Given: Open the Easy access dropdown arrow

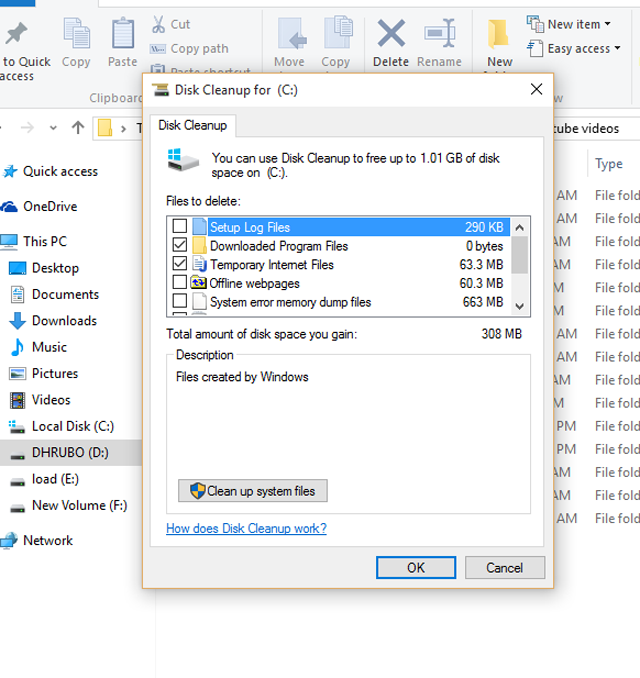Looking at the screenshot, I should tap(617, 48).
